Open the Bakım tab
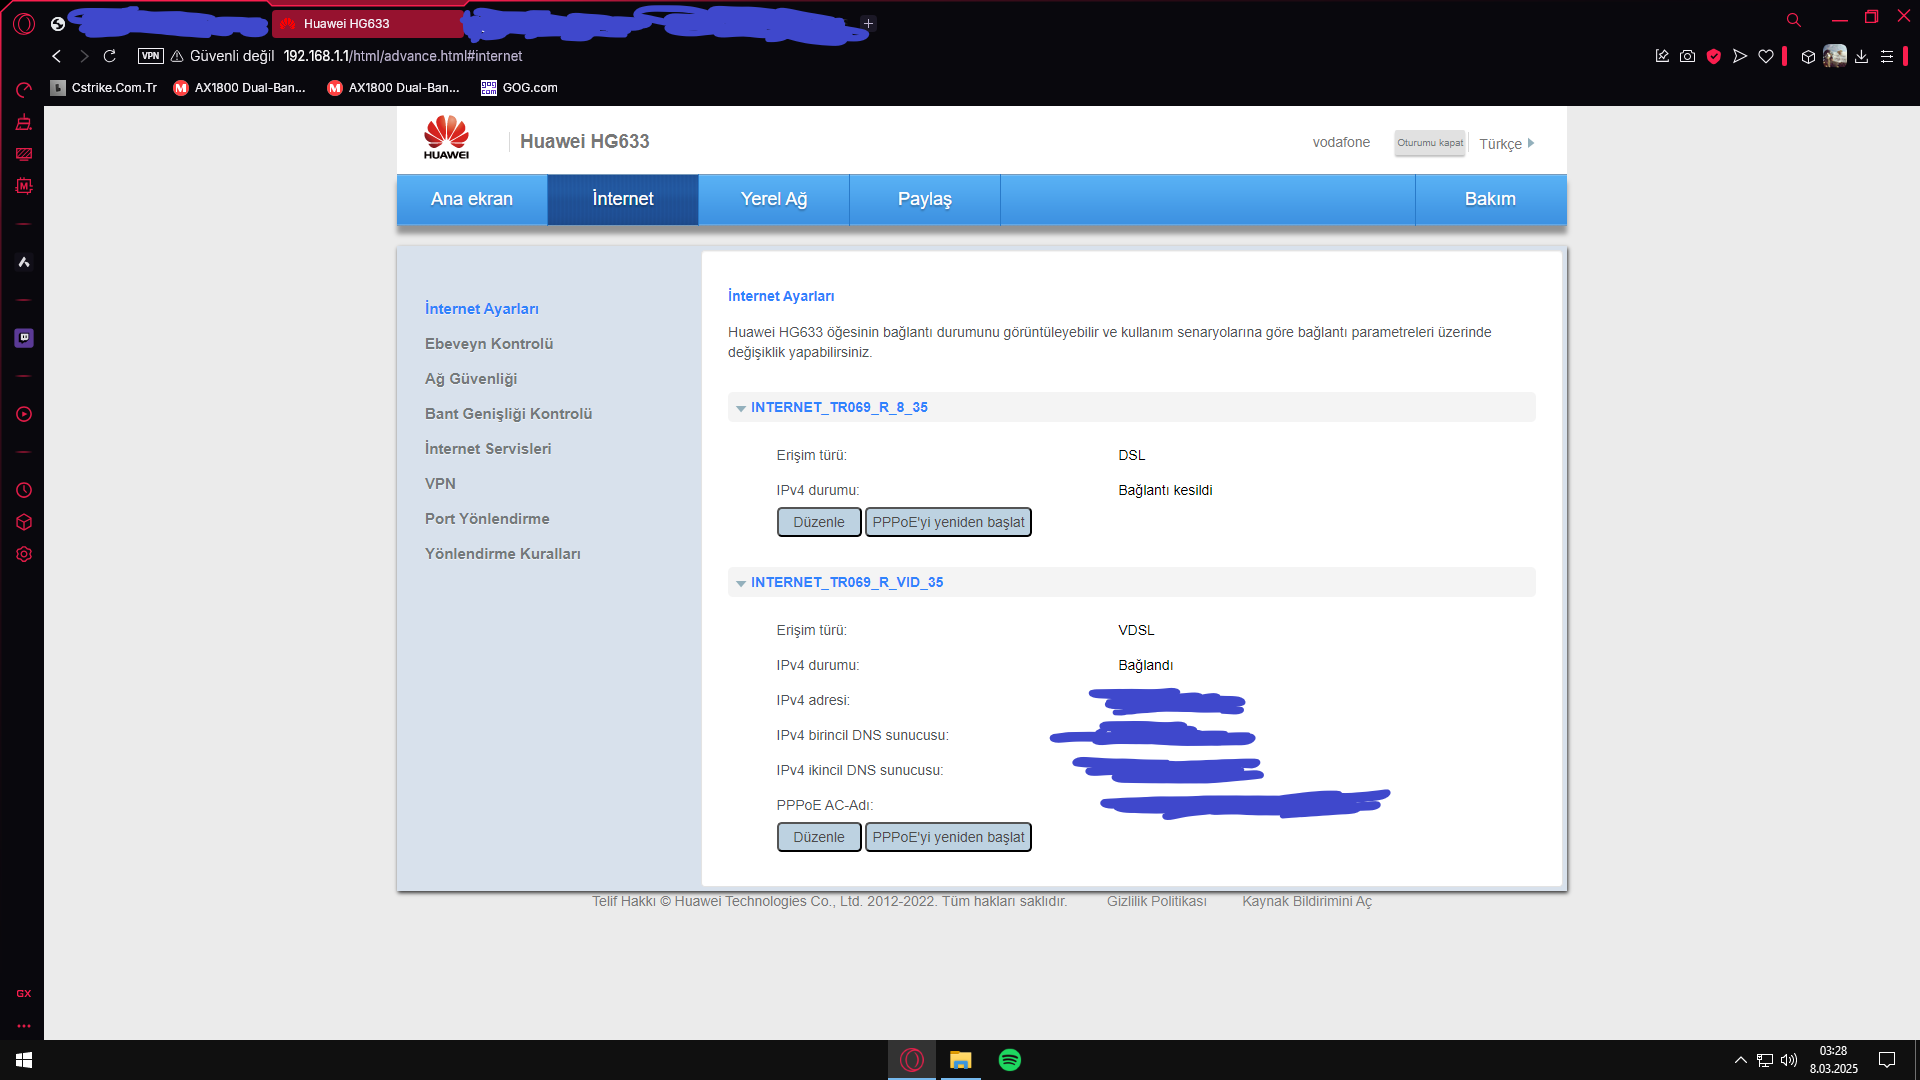The image size is (1920, 1080). pos(1490,199)
